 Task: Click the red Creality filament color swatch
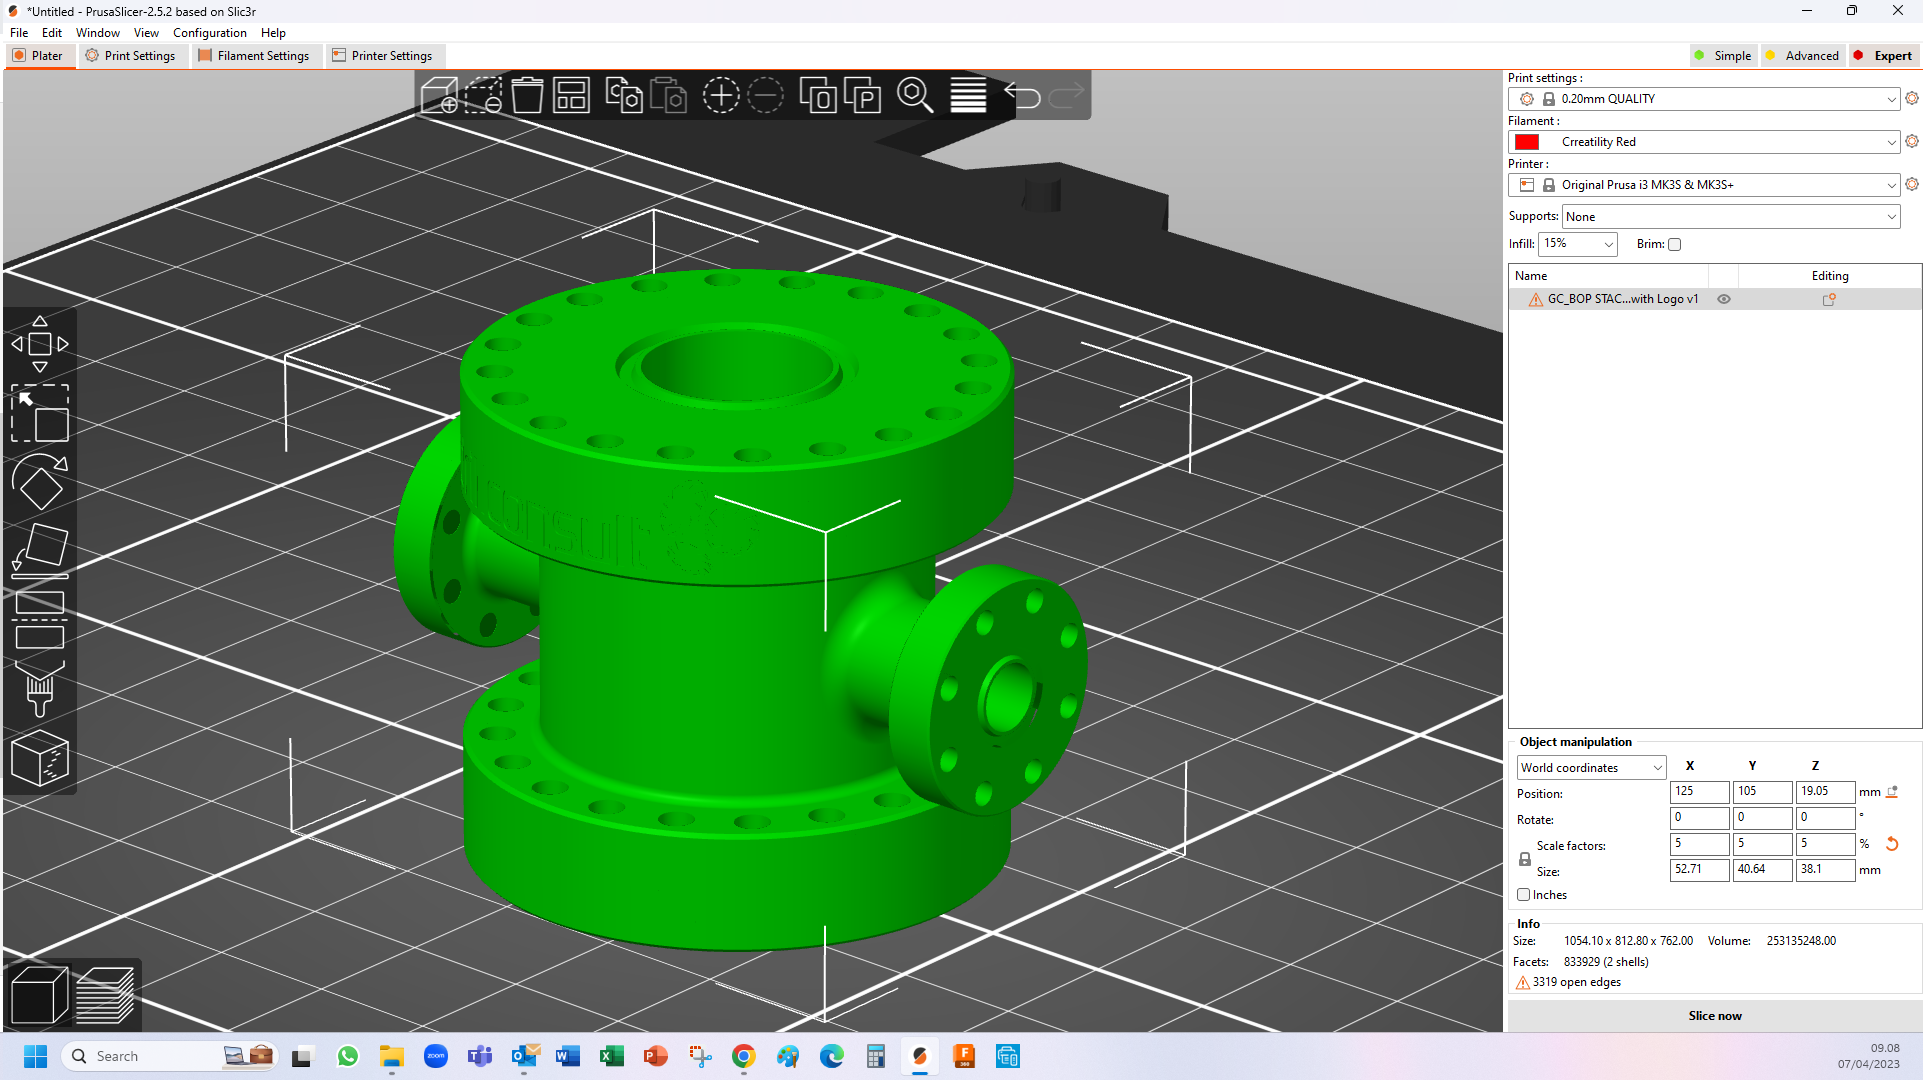click(x=1525, y=141)
